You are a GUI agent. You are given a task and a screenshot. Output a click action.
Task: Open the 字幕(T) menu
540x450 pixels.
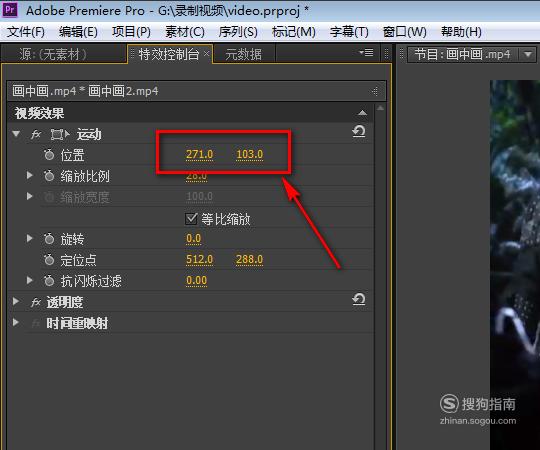click(349, 32)
